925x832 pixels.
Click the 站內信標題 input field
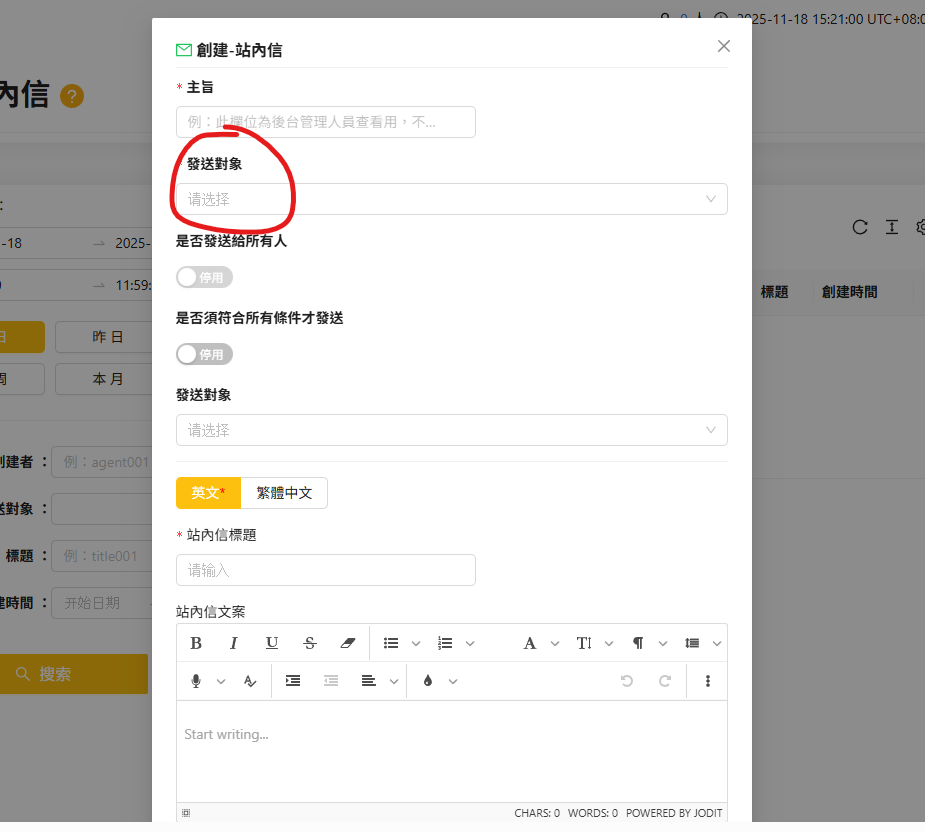(325, 570)
